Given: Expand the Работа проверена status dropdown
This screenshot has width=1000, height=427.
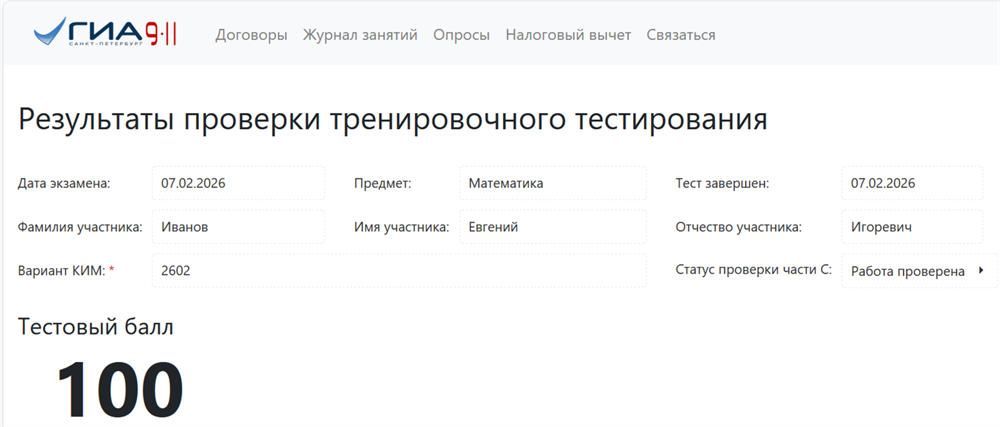Looking at the screenshot, I should [x=919, y=271].
